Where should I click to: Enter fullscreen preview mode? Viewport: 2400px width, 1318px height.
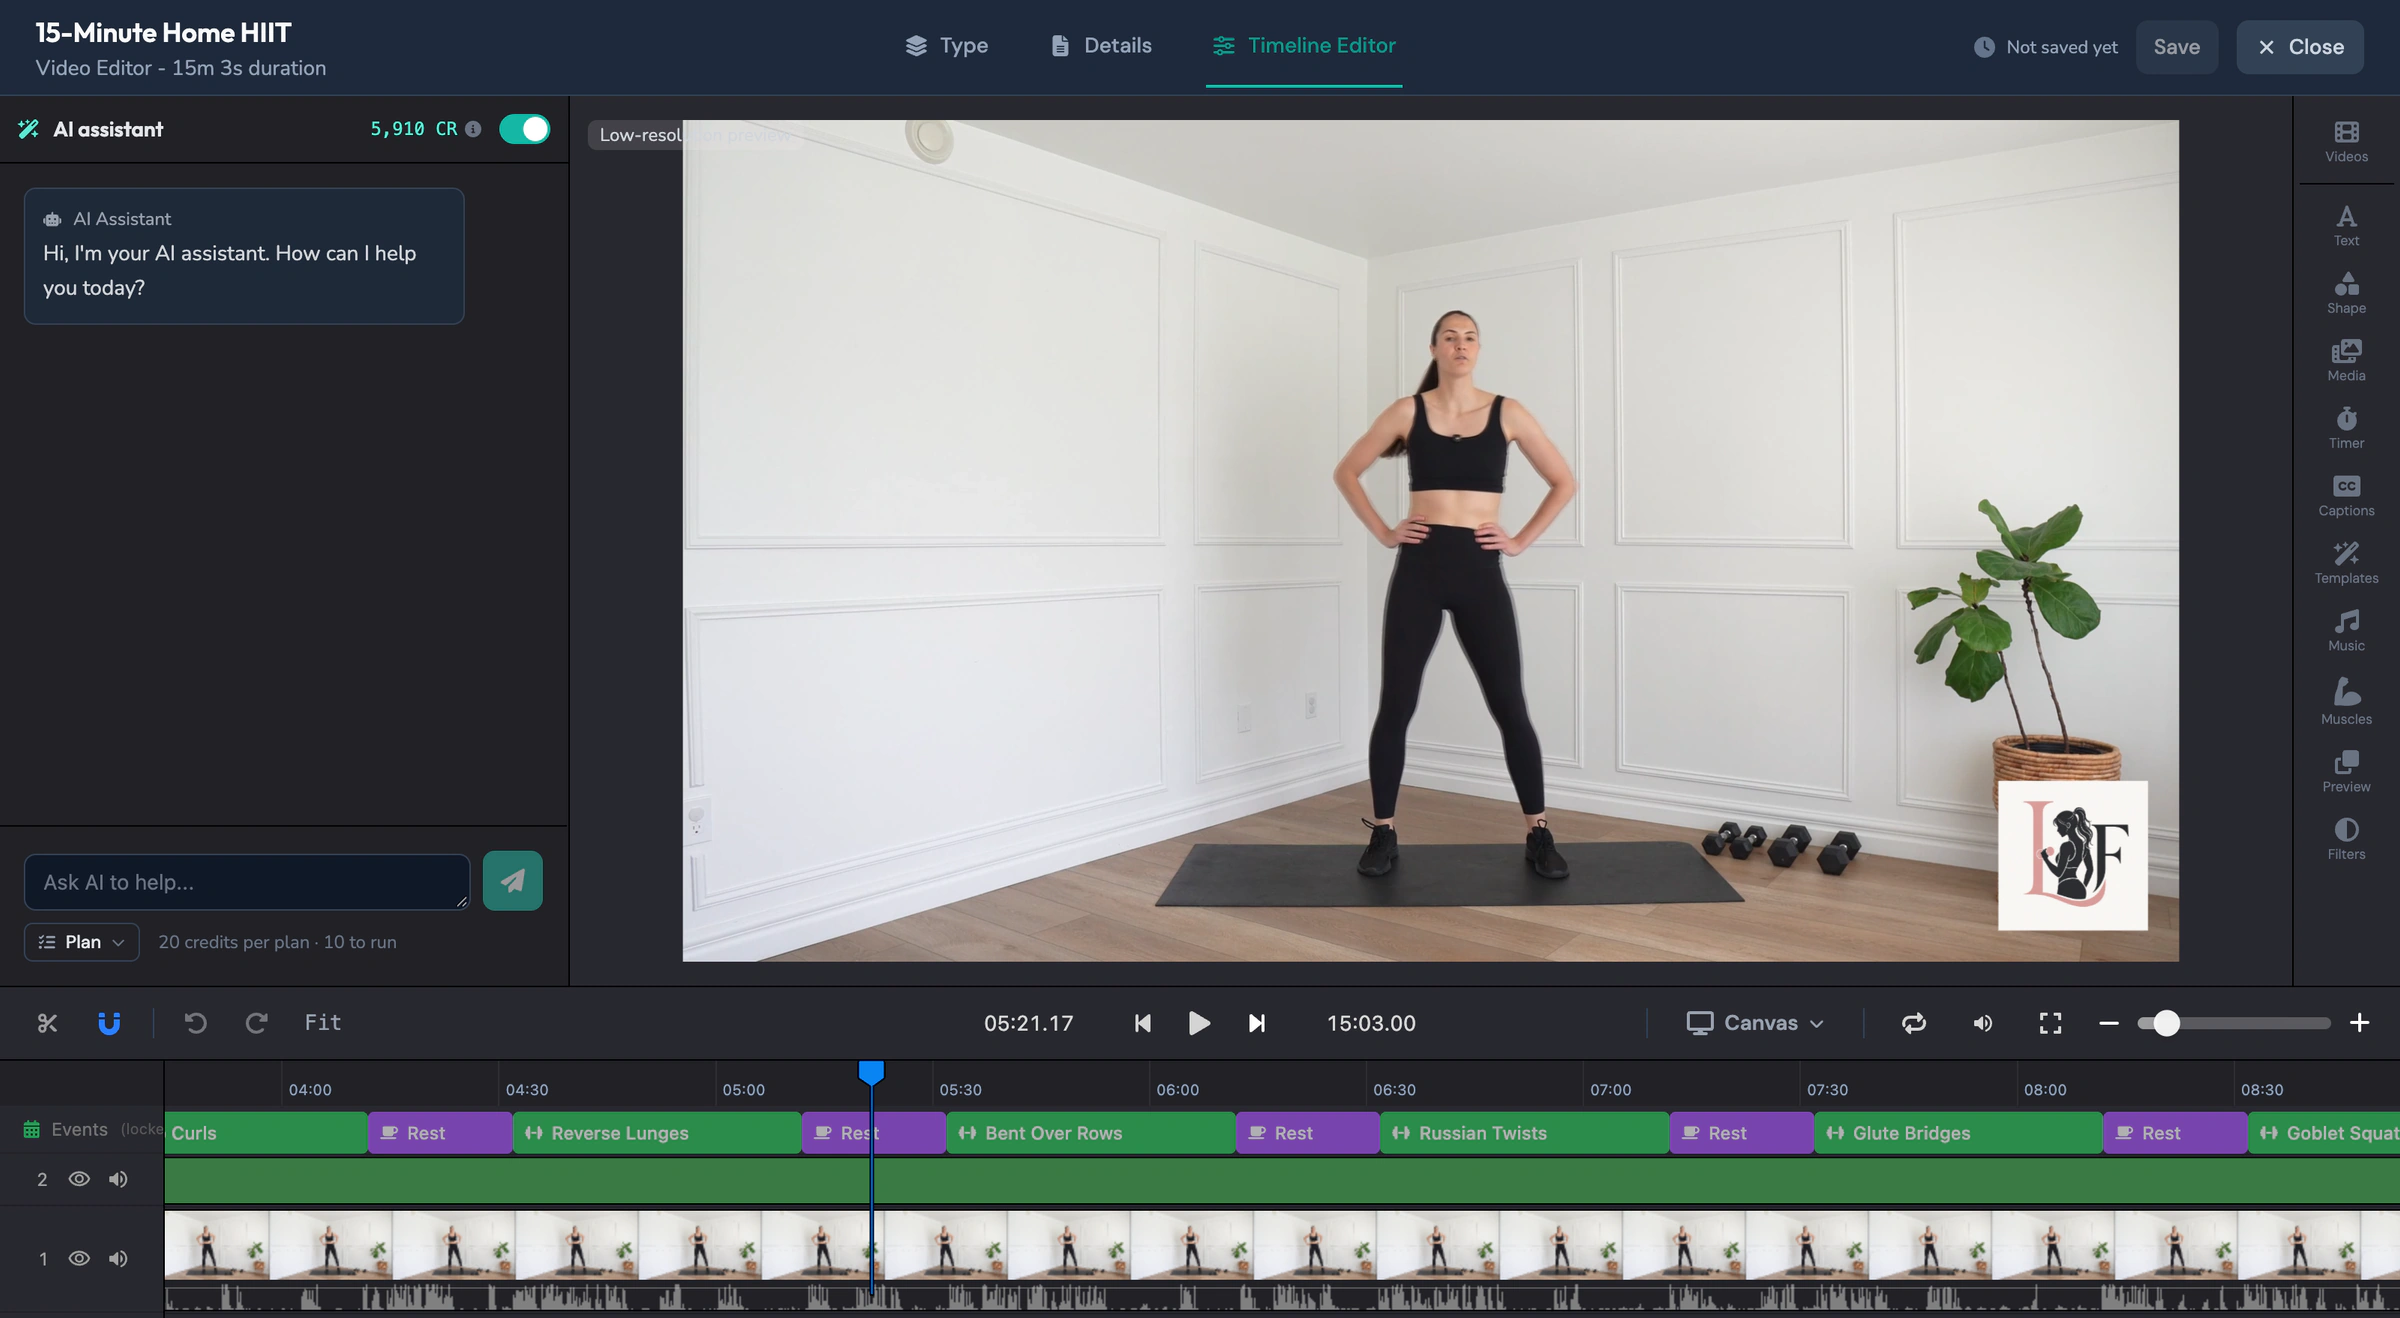(2050, 1022)
